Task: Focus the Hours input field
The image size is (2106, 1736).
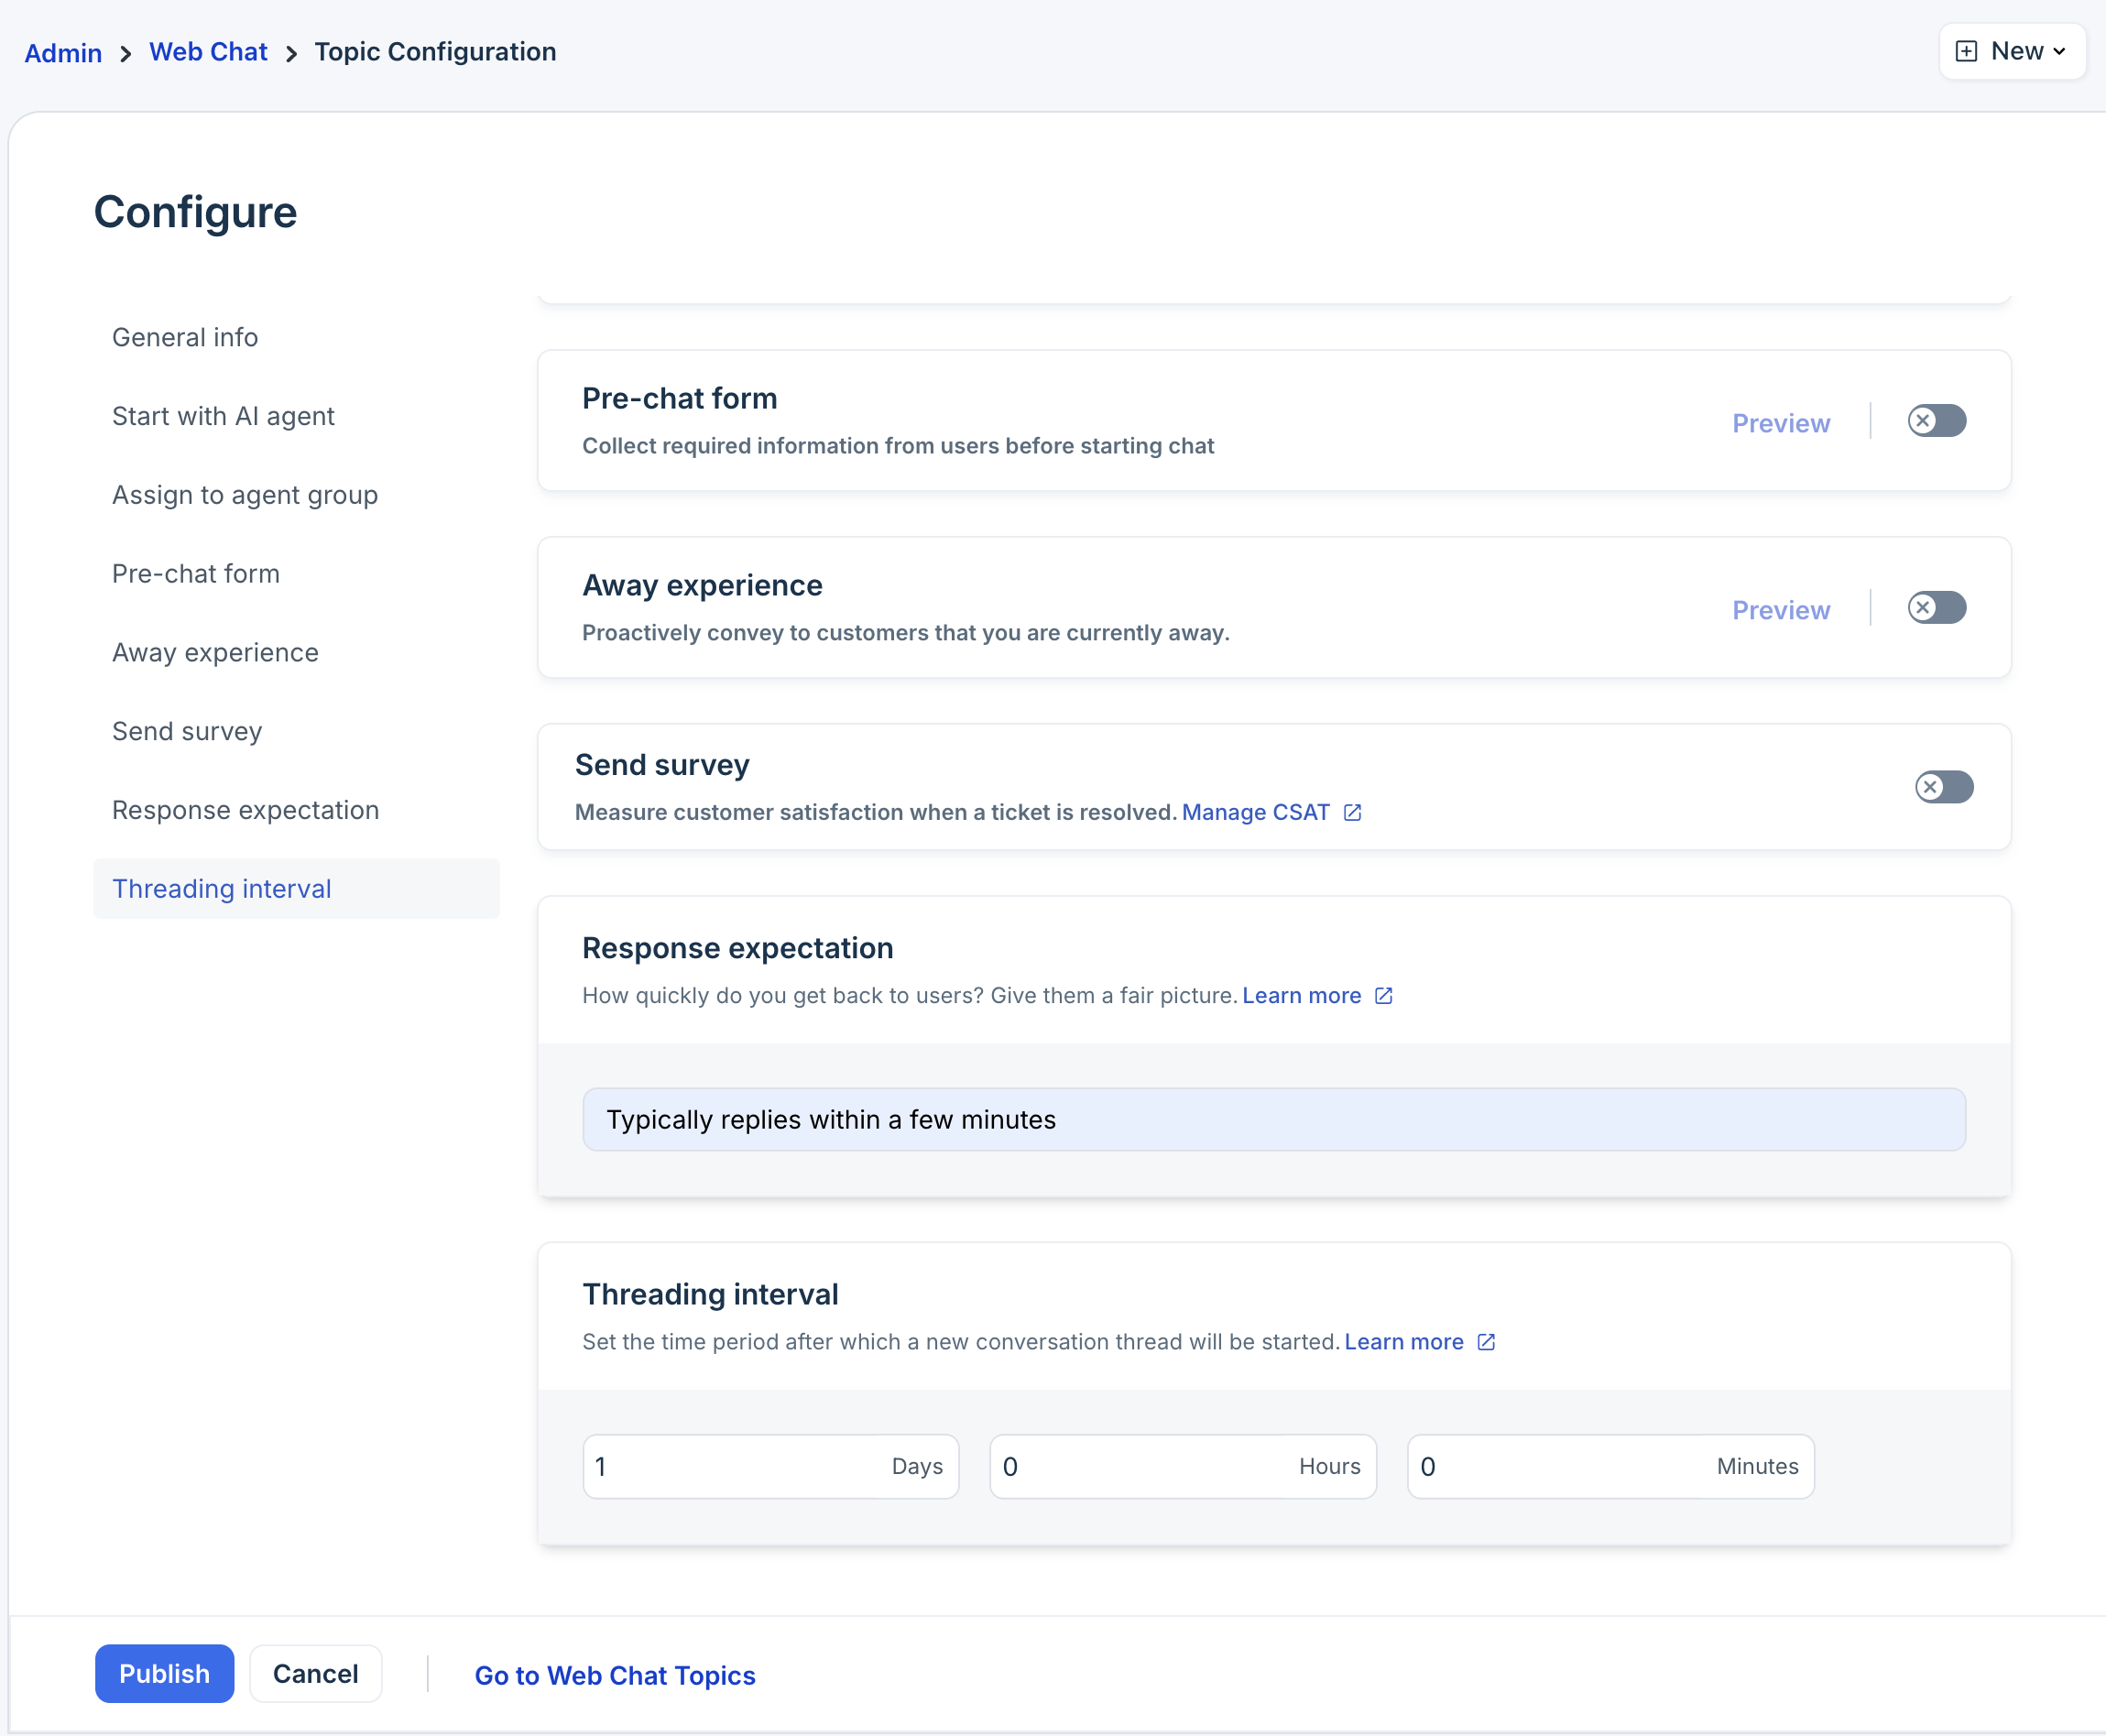Action: click(x=1150, y=1467)
